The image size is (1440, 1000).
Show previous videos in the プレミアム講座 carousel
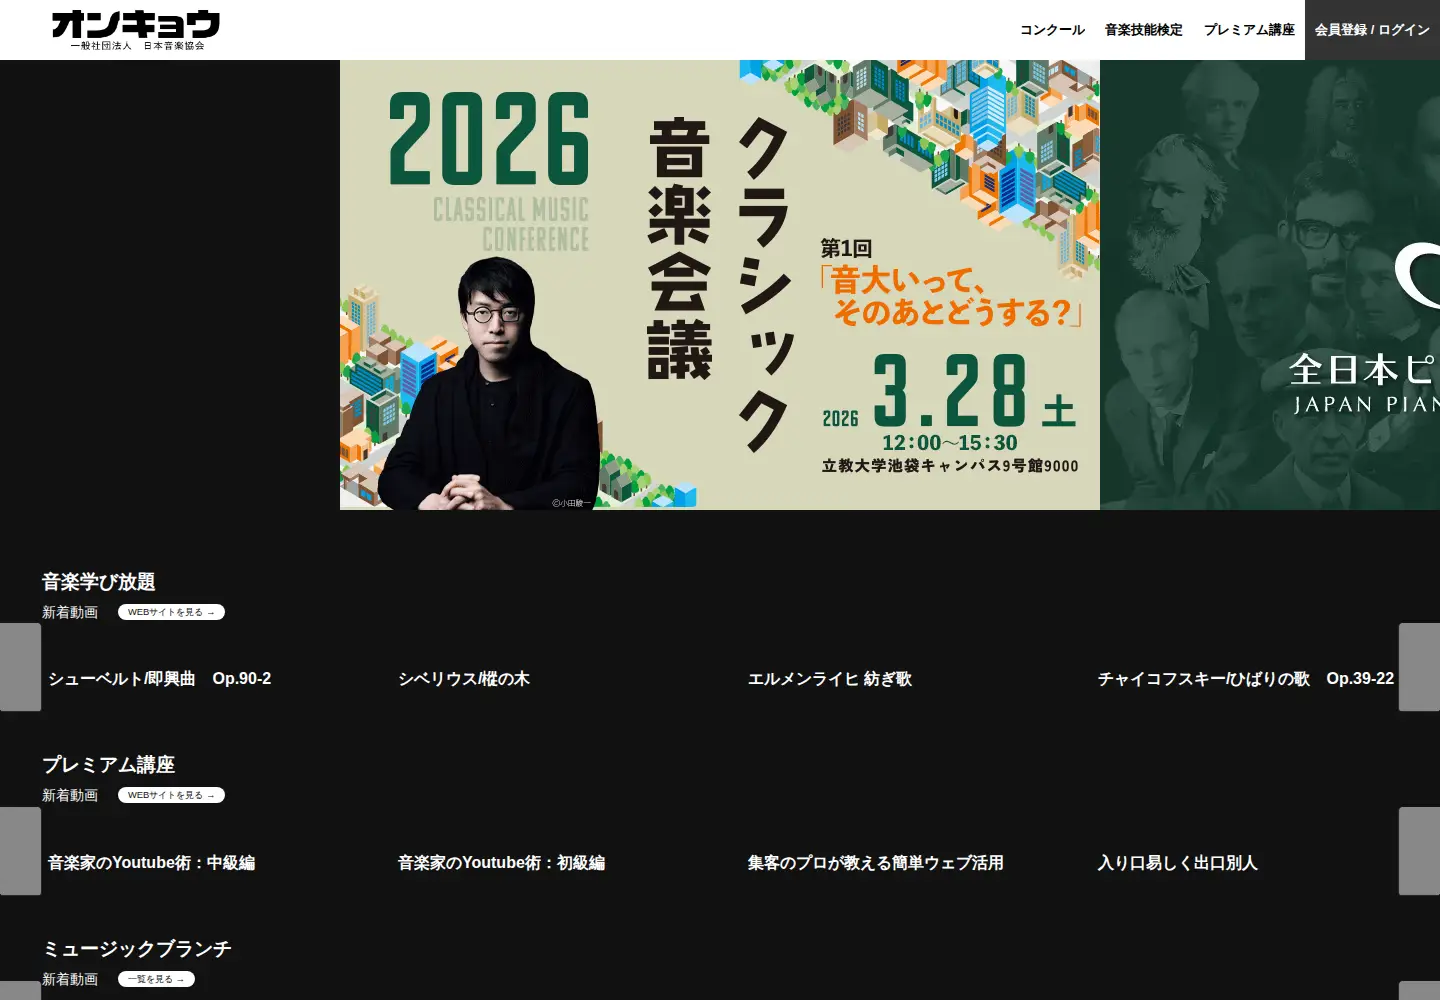[20, 851]
